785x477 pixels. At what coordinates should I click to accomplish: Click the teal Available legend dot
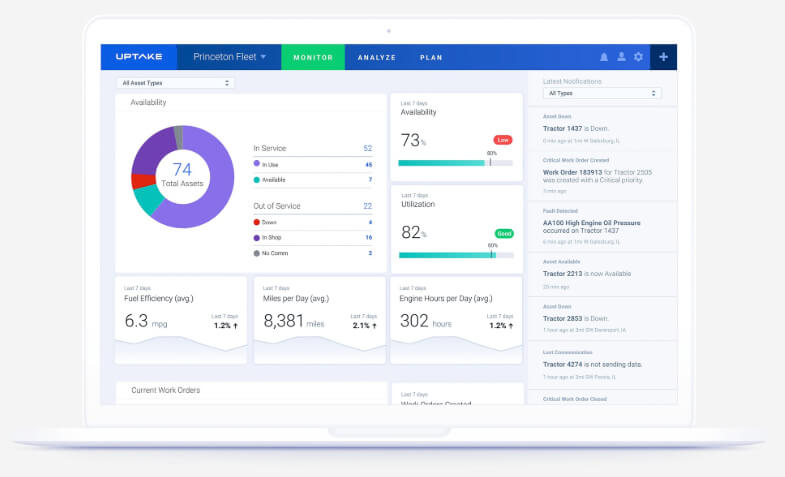257,180
